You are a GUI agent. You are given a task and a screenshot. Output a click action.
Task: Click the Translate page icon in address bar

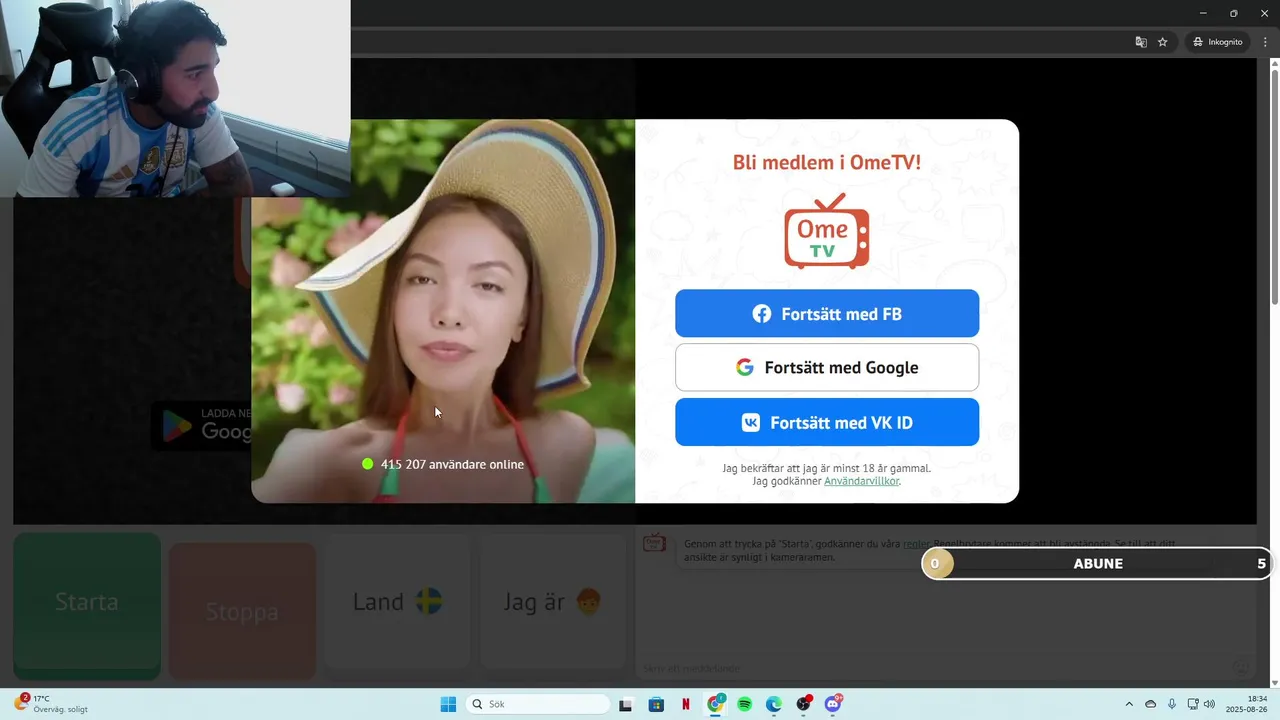point(1141,42)
